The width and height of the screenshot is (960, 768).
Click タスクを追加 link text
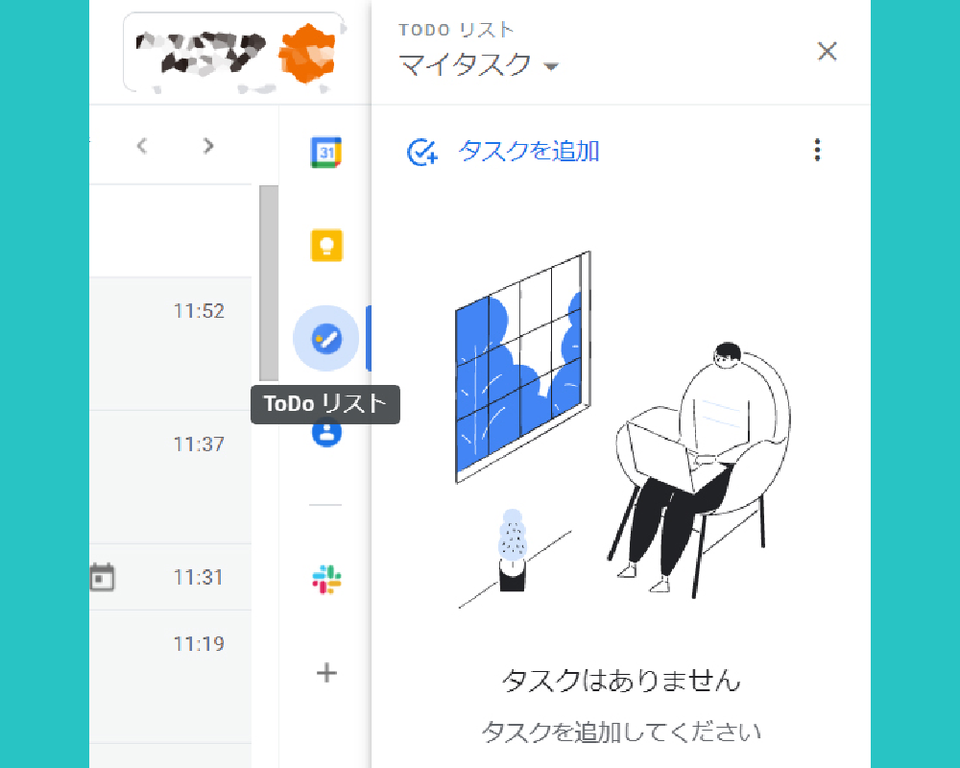pos(529,151)
